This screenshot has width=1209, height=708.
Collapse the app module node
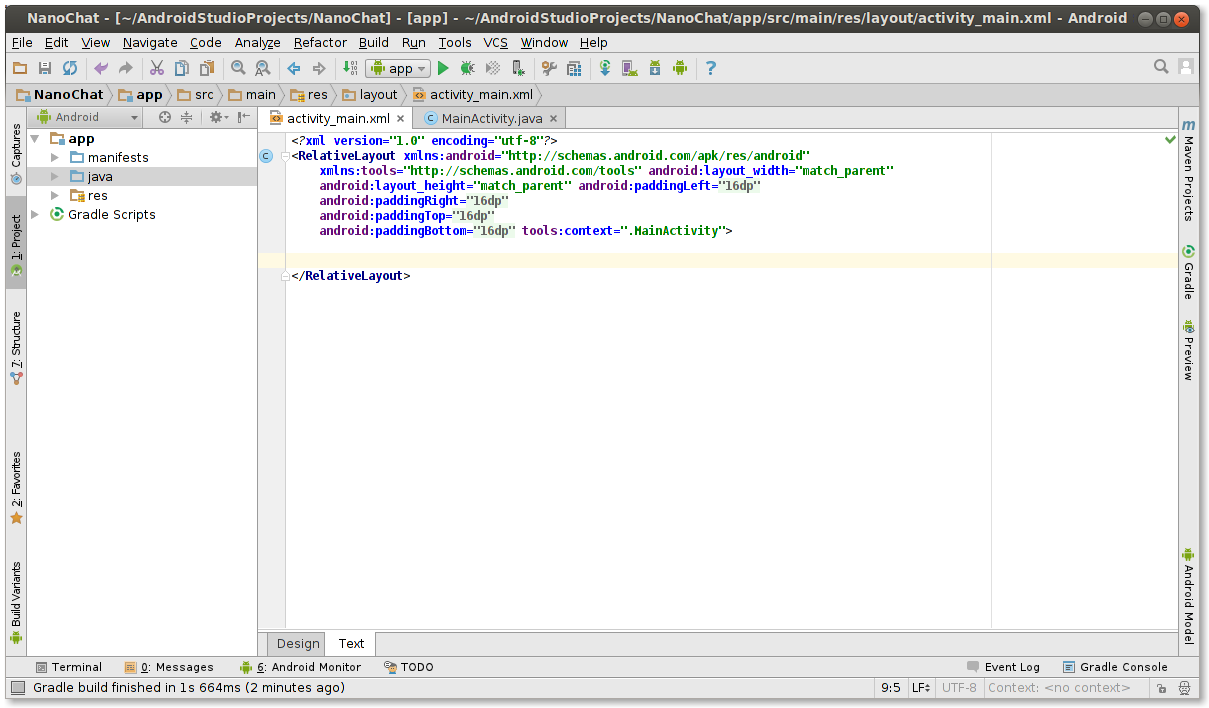(36, 139)
